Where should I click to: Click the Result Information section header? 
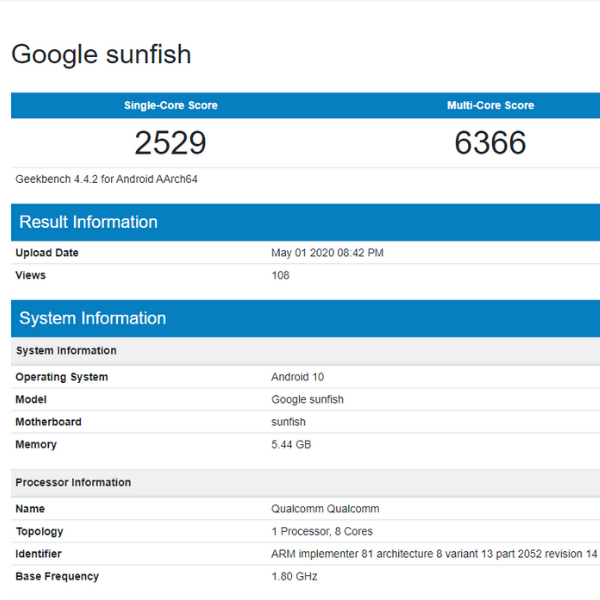point(305,222)
